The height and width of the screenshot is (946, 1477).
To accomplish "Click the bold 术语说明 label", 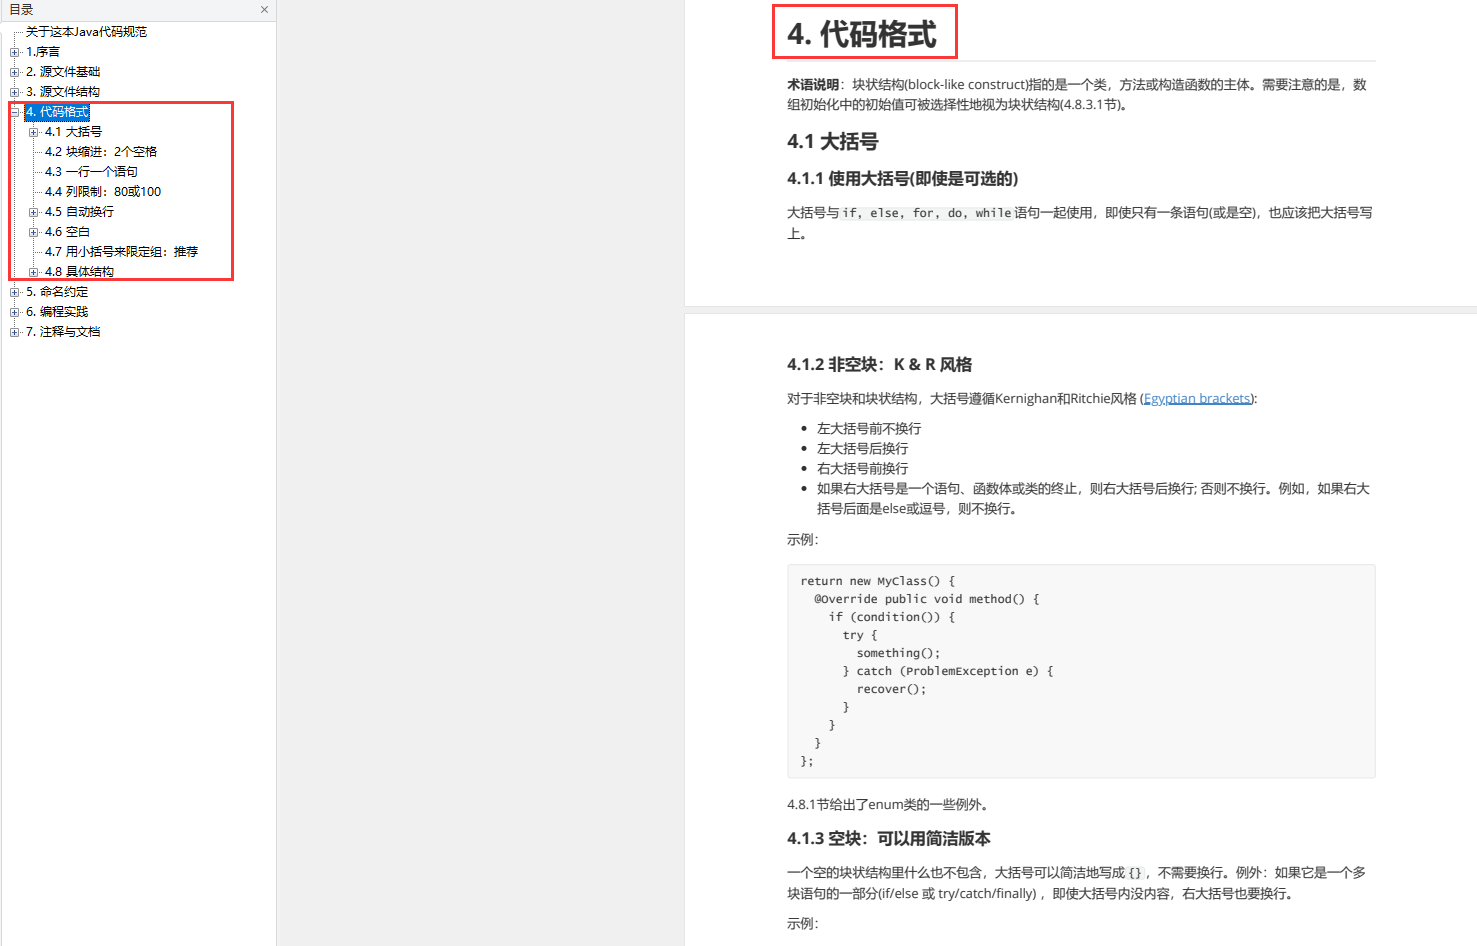I will (x=813, y=85).
